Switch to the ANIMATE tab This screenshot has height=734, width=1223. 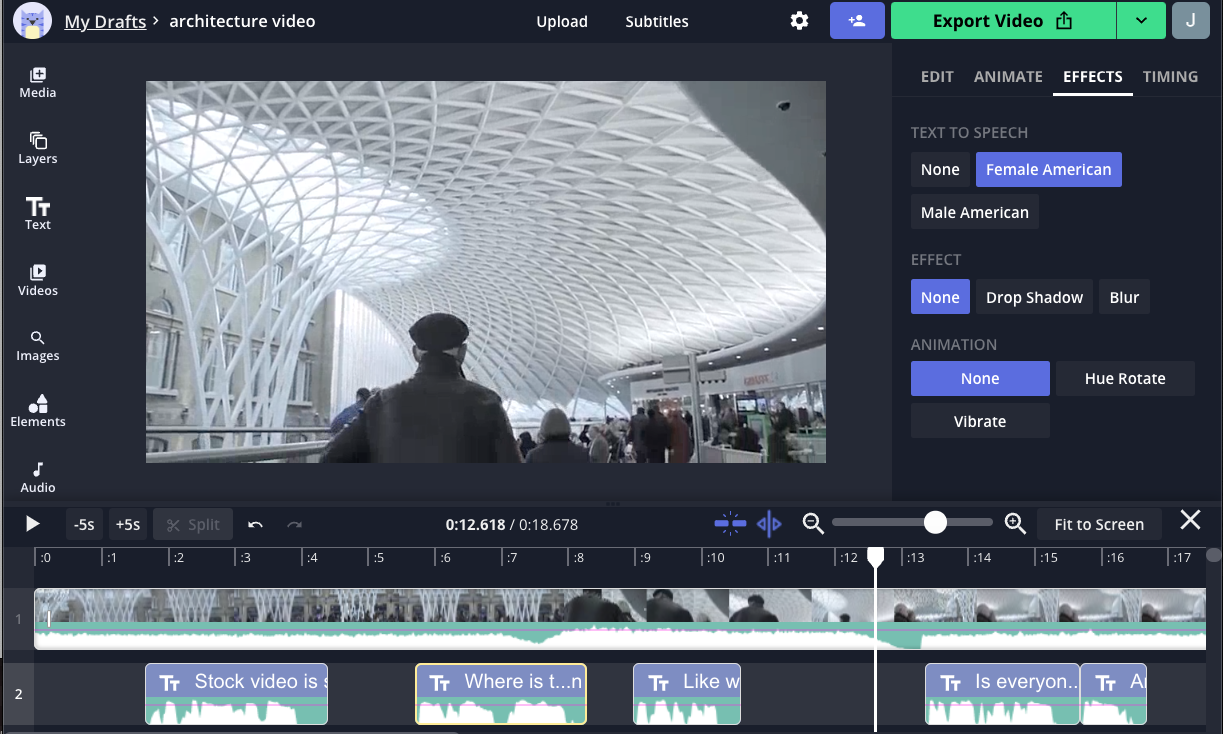coord(1008,77)
